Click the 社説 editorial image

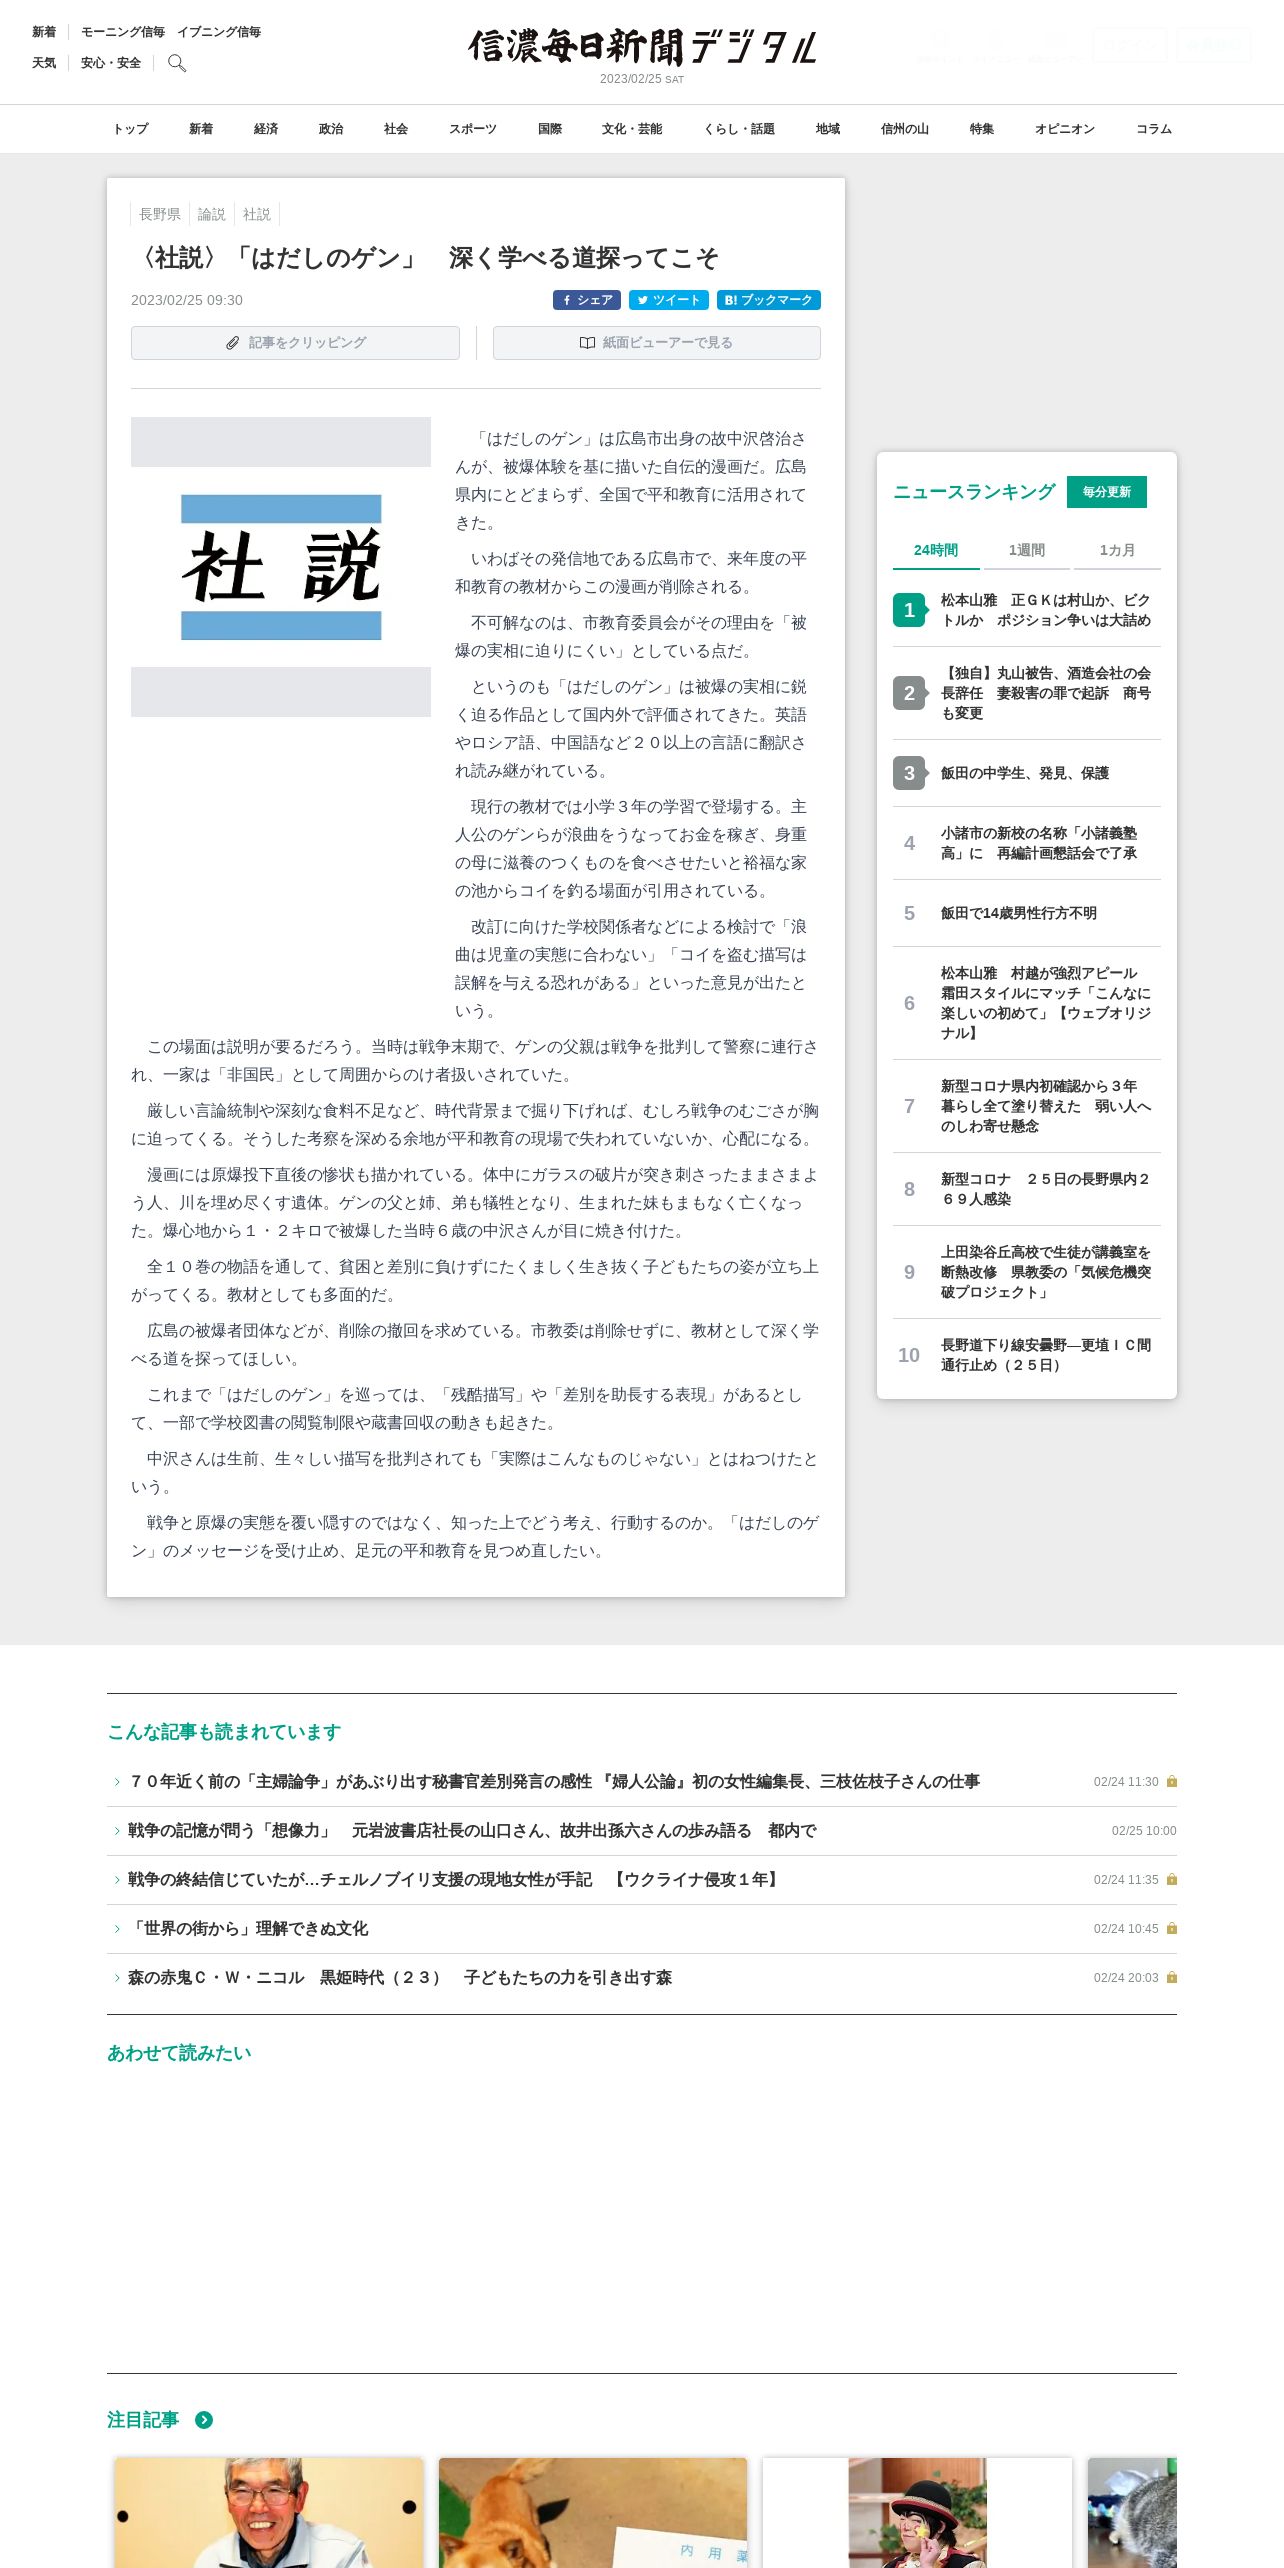coord(281,567)
